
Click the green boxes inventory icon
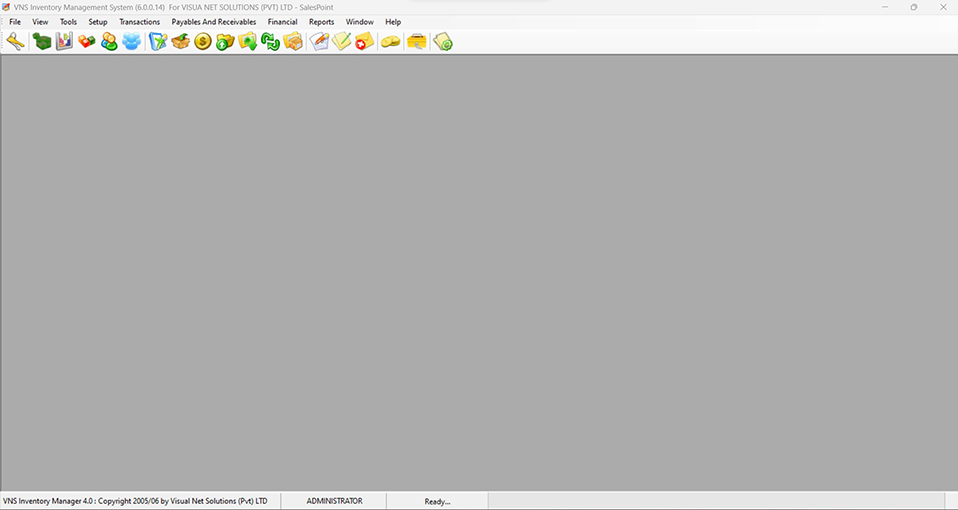pos(42,42)
